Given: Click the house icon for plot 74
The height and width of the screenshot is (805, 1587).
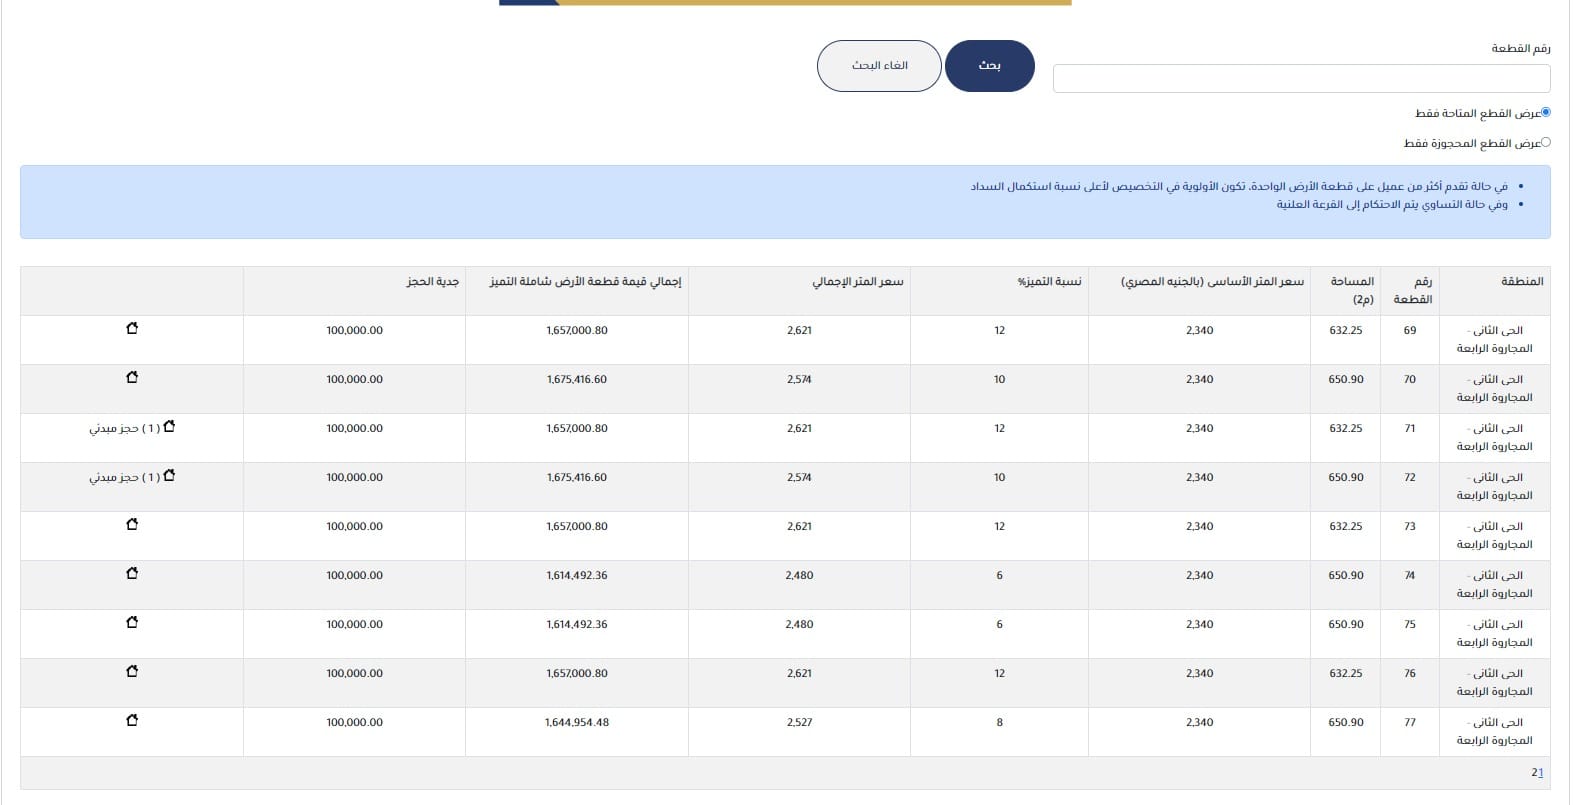Looking at the screenshot, I should click(x=132, y=574).
